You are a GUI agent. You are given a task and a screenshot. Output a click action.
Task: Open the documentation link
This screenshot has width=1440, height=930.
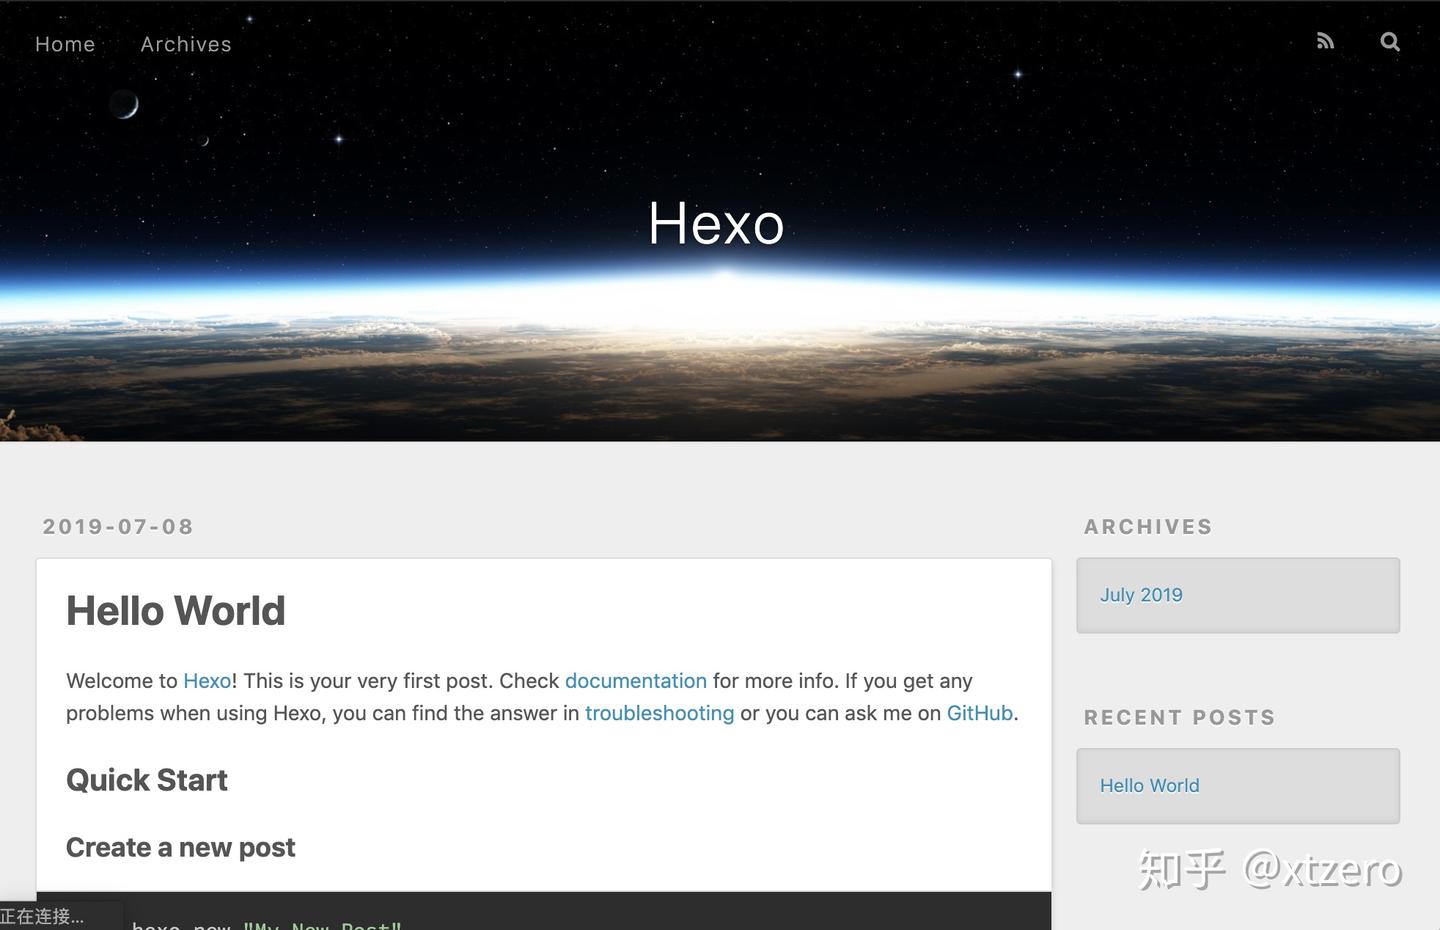point(636,681)
